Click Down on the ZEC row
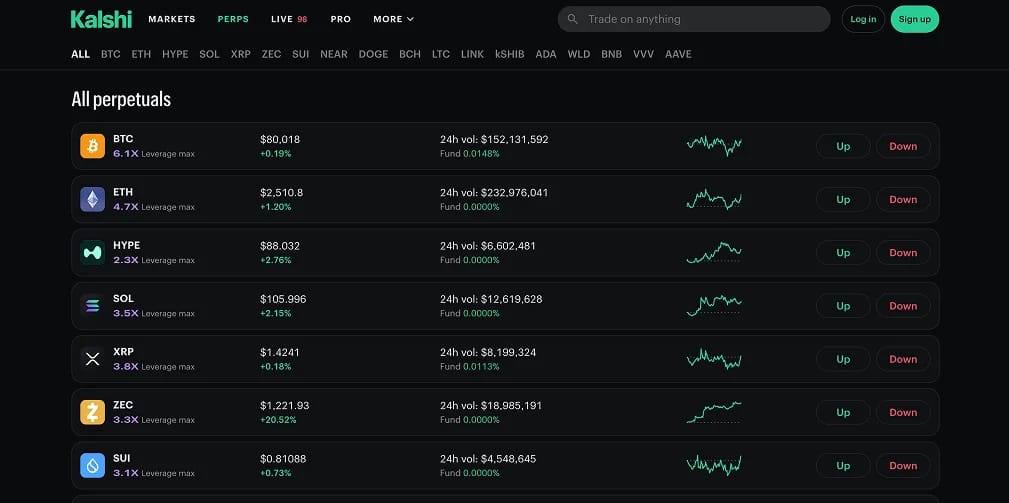 (903, 412)
